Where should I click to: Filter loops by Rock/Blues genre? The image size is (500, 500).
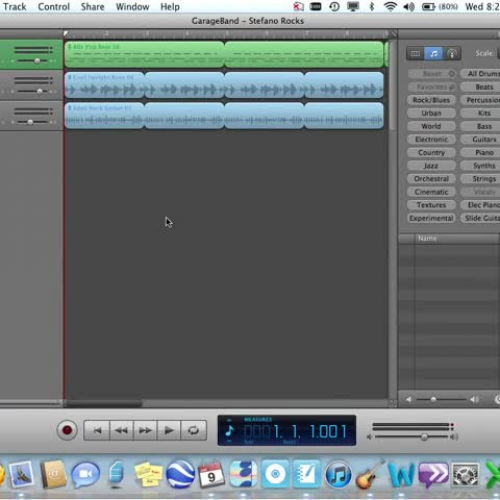click(431, 100)
